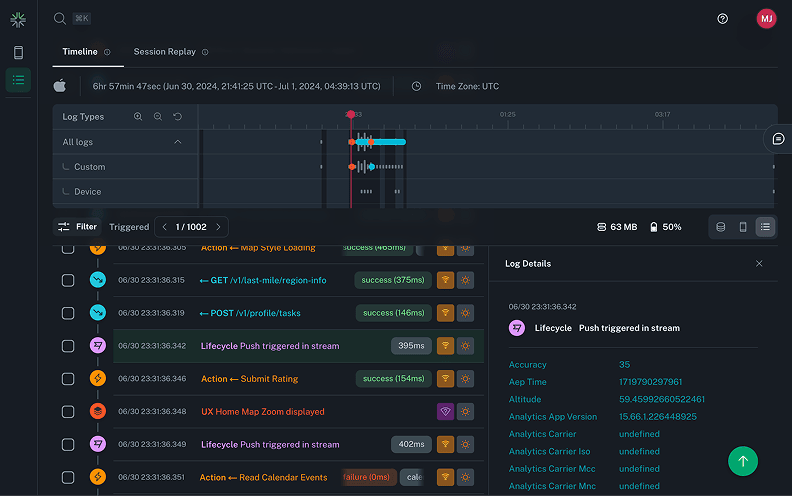Open the chat feedback bubble
Viewport: 792px width, 496px height.
pyautogui.click(x=778, y=139)
